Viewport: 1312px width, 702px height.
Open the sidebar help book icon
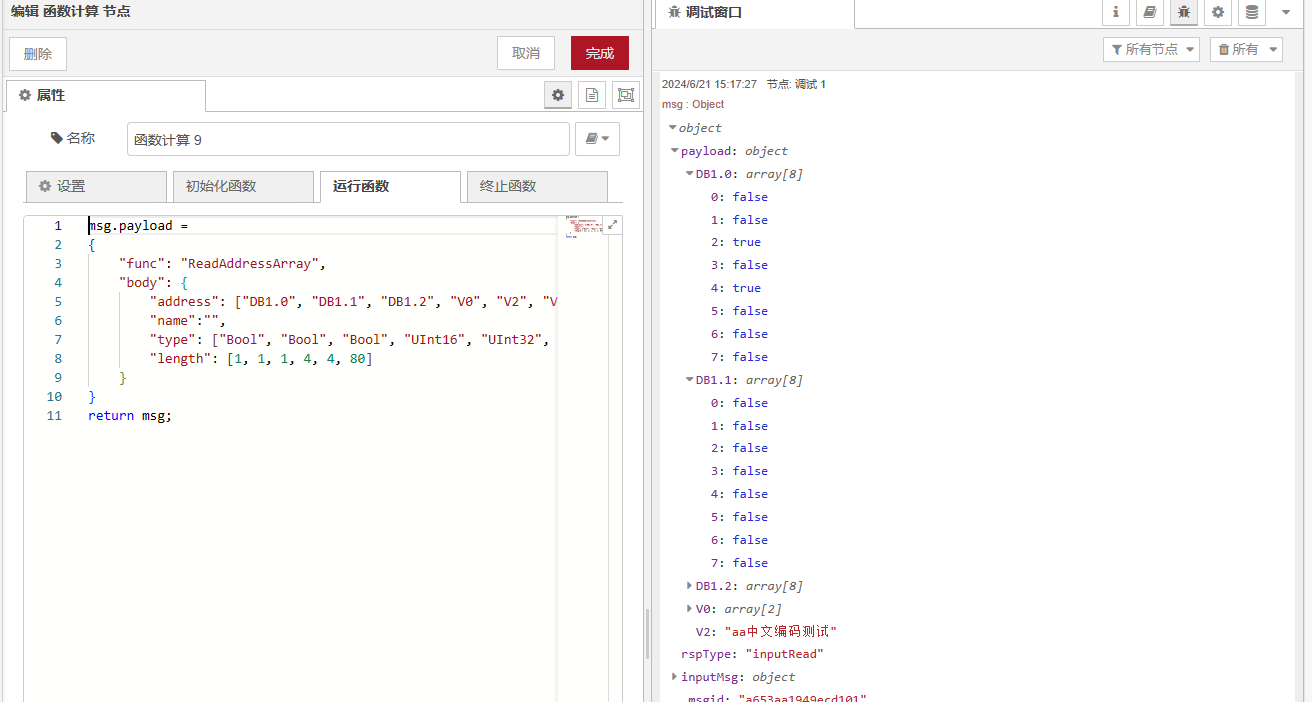tap(1150, 13)
